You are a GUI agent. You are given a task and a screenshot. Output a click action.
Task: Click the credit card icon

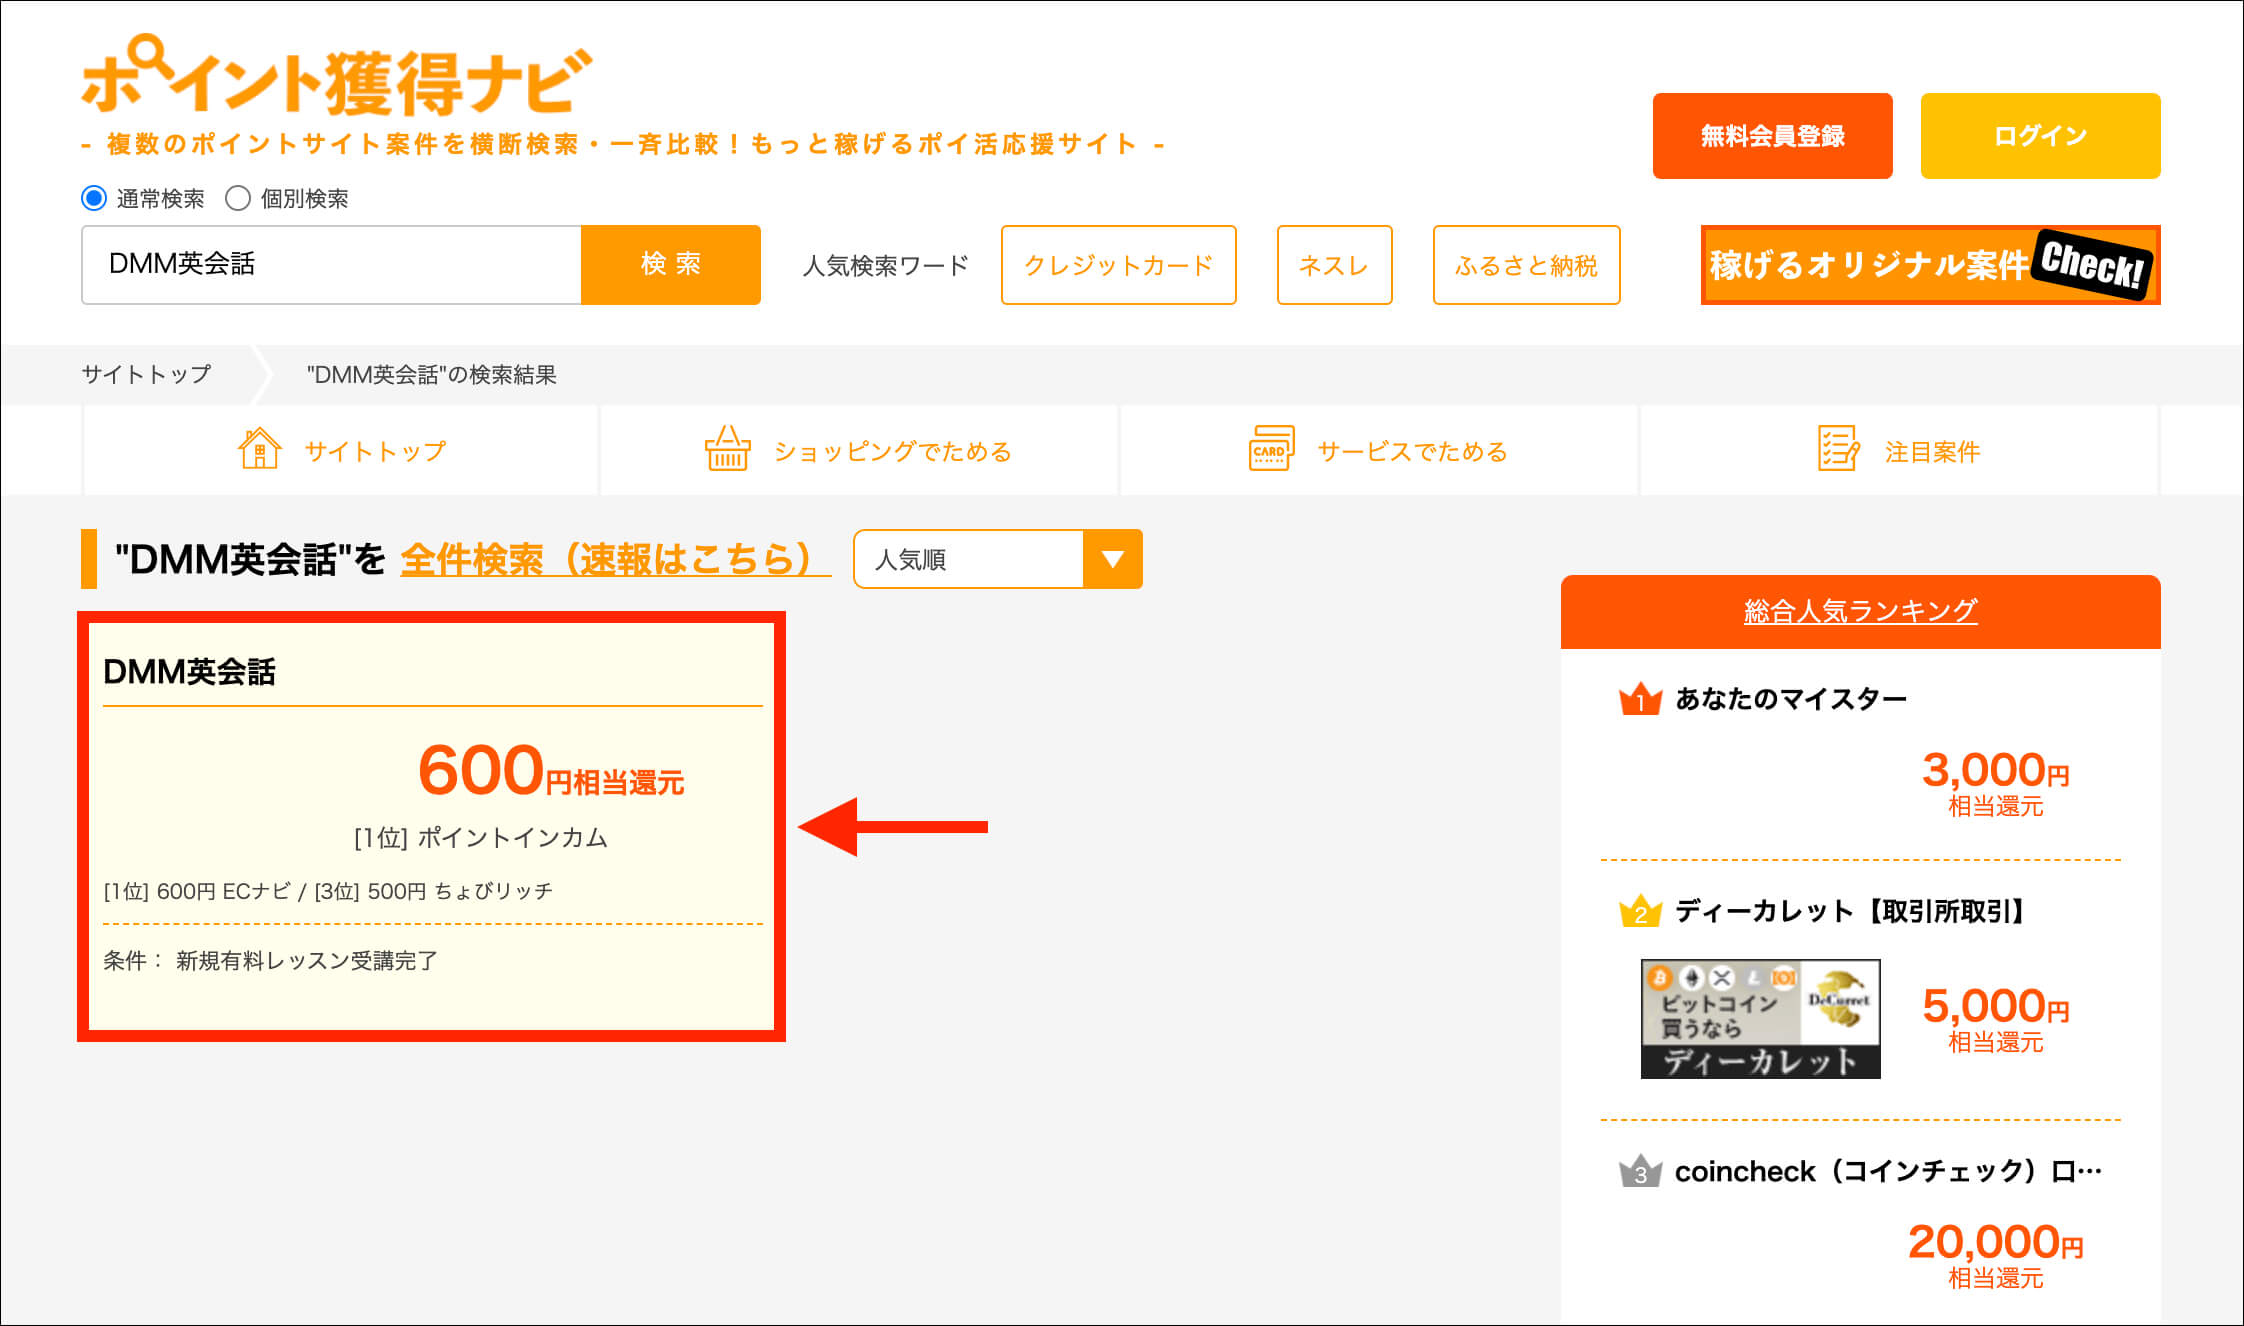(1271, 449)
